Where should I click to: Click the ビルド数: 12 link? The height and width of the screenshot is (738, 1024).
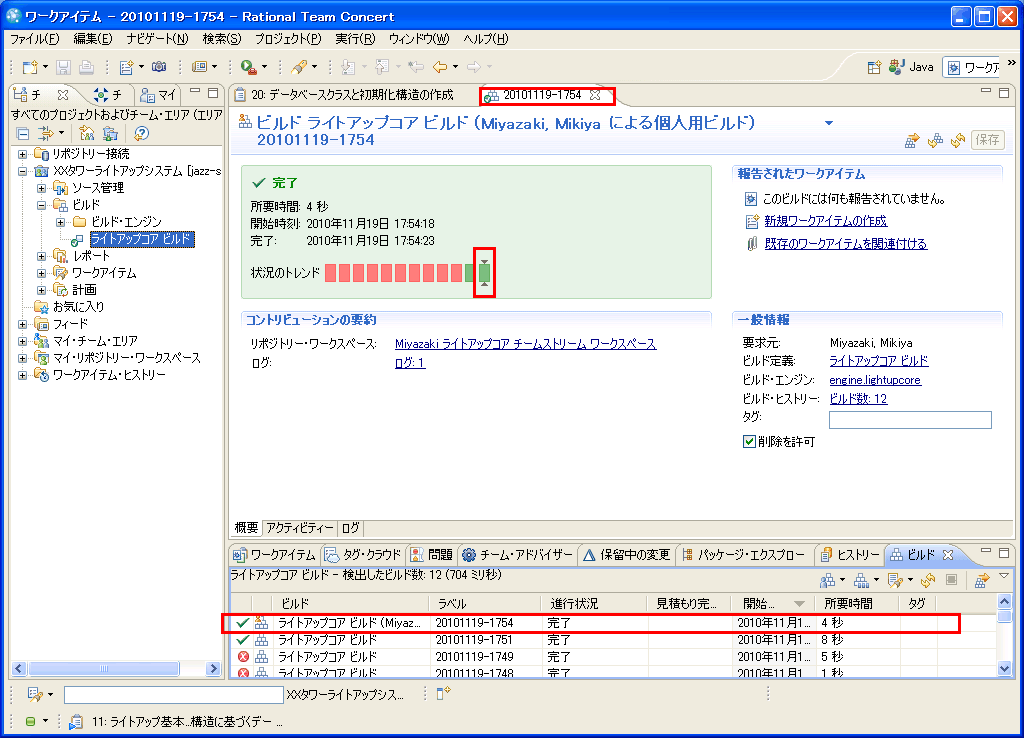858,399
